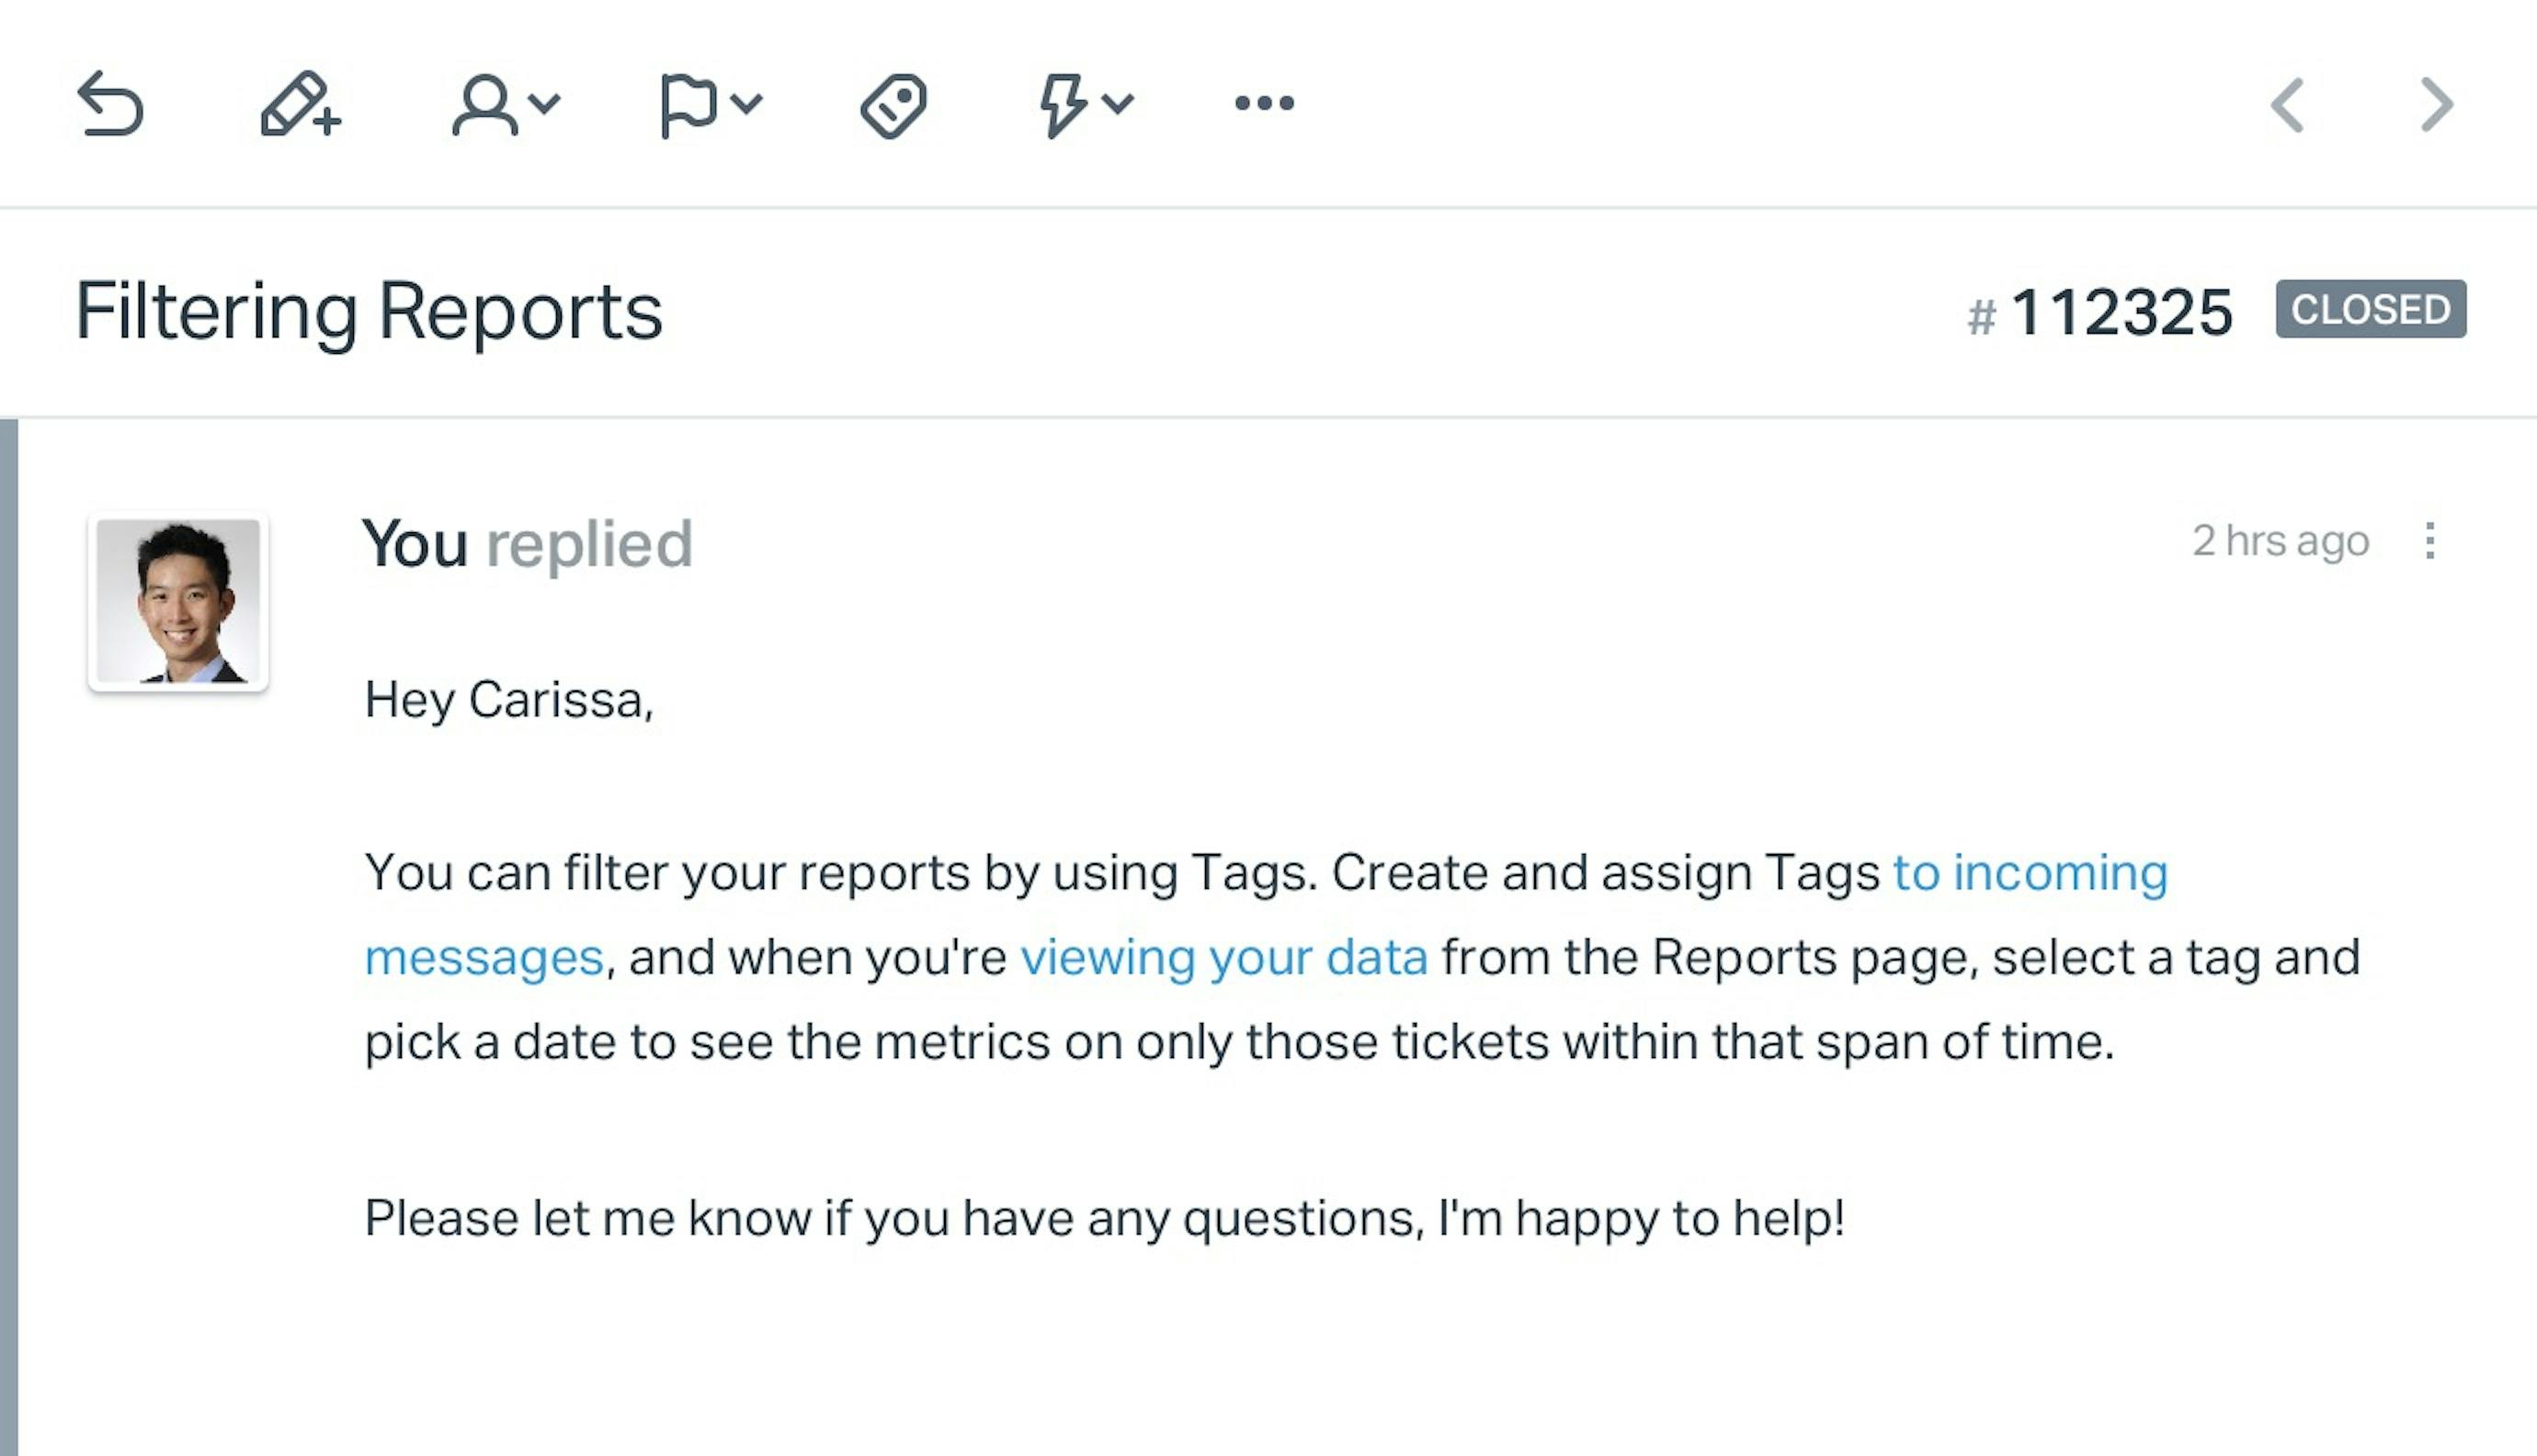Select the Filtering Reports title

pyautogui.click(x=368, y=310)
